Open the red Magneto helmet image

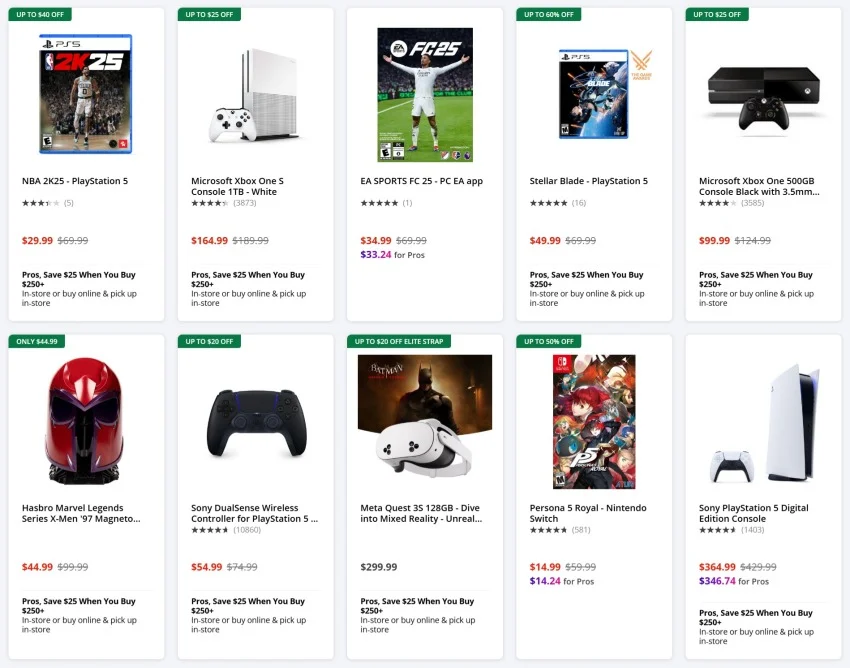pos(86,421)
